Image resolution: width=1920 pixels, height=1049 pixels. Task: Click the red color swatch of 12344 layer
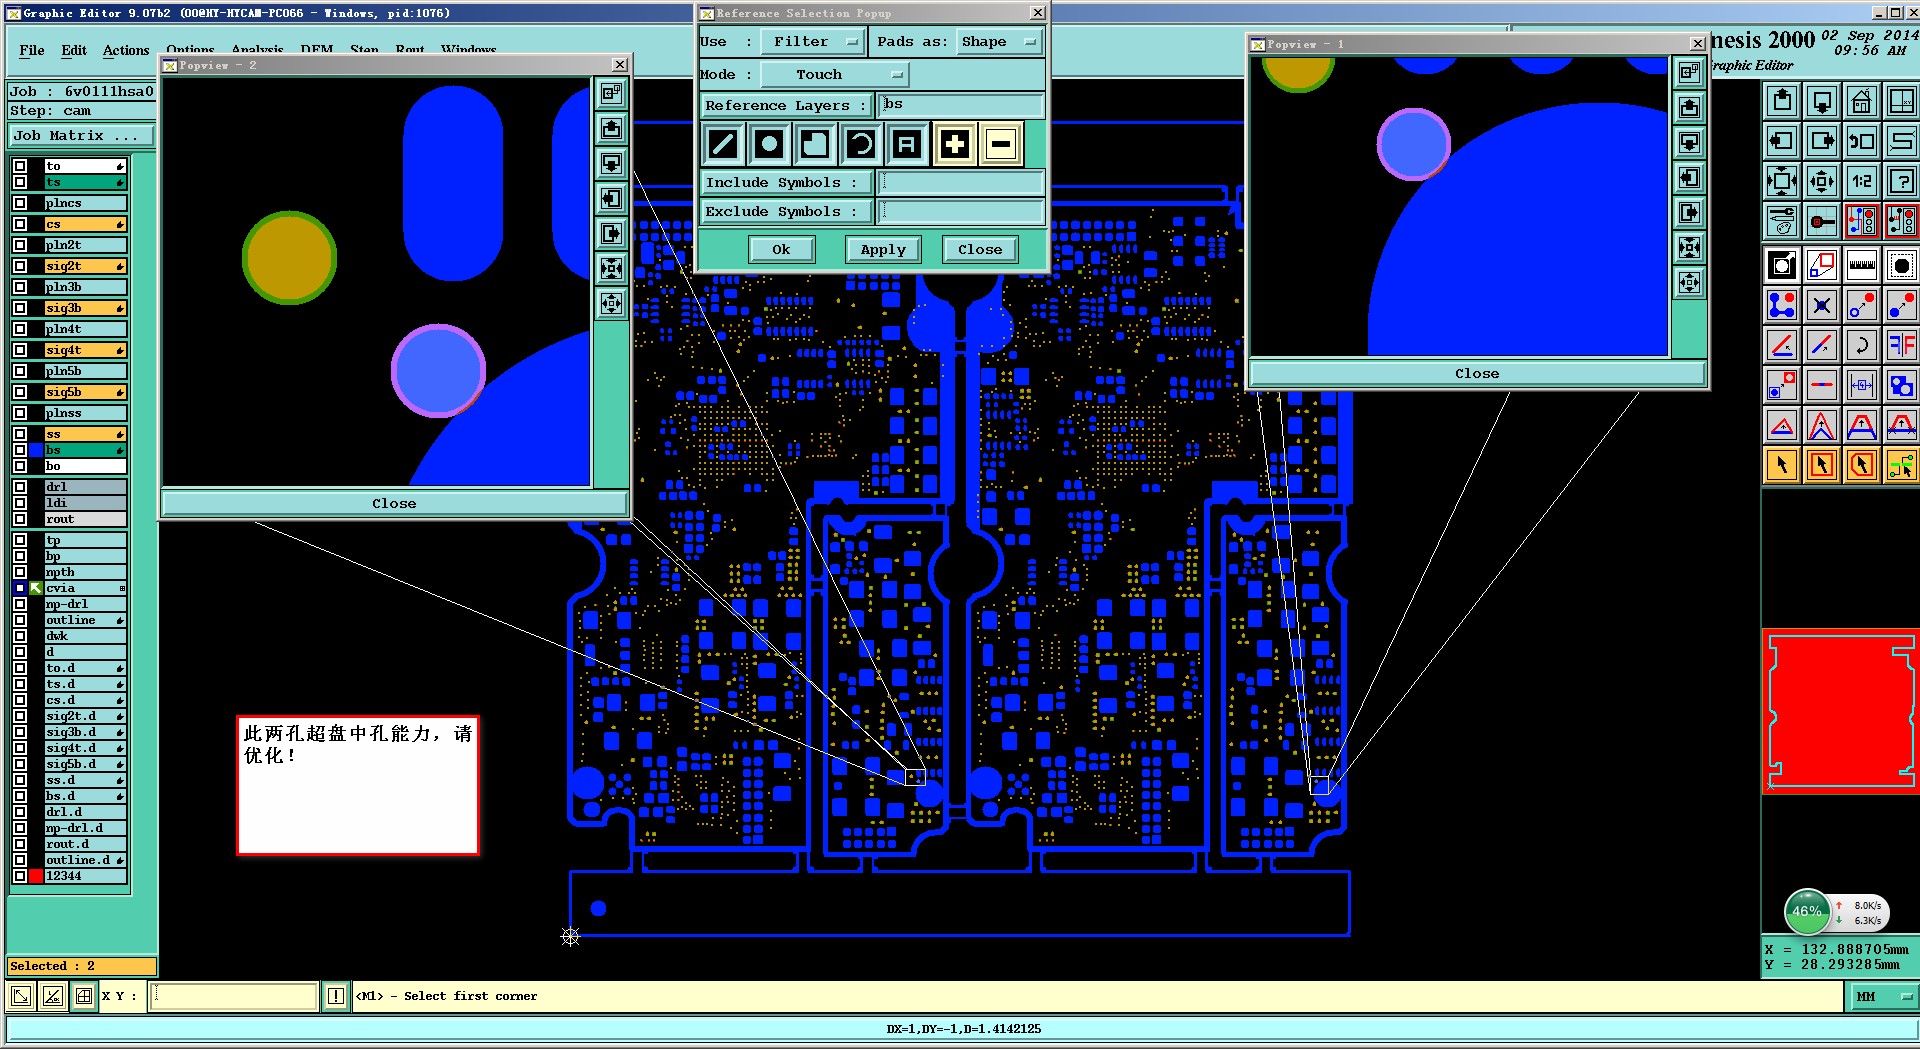coord(36,876)
